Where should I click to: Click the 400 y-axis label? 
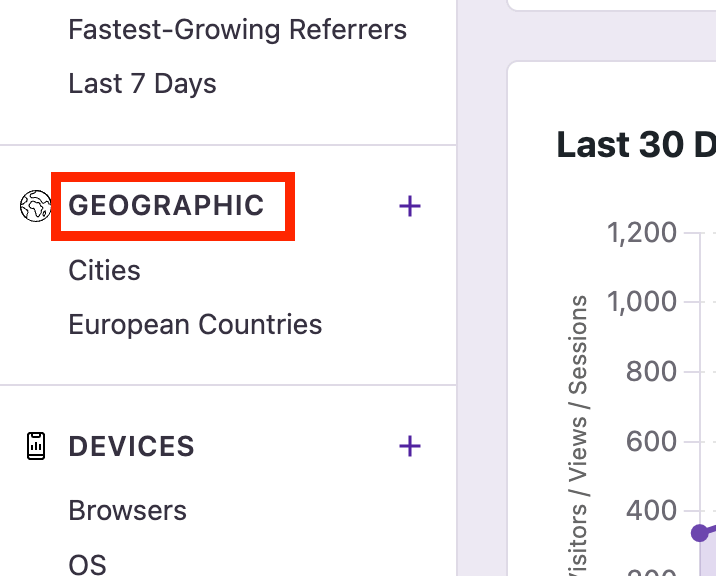tap(651, 511)
